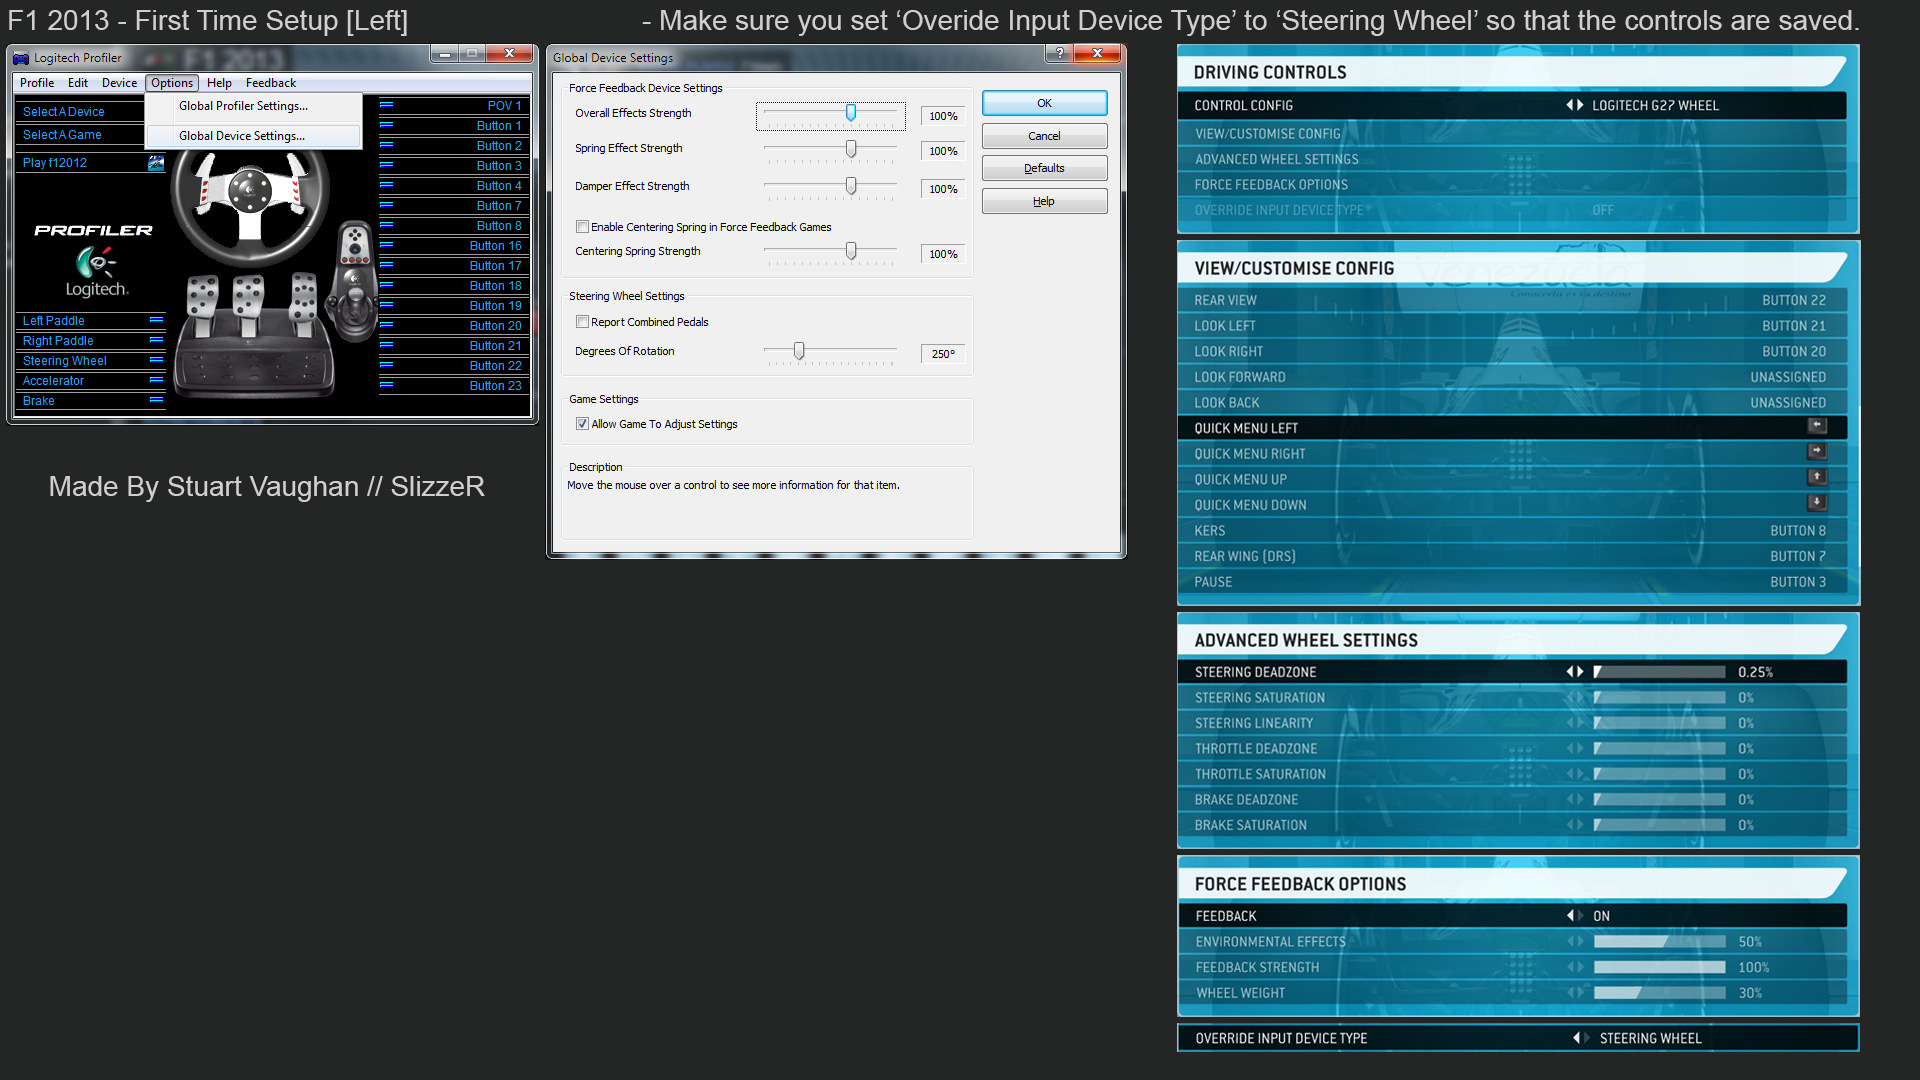Open the Feedback menu
This screenshot has height=1080, width=1920.
tap(270, 83)
